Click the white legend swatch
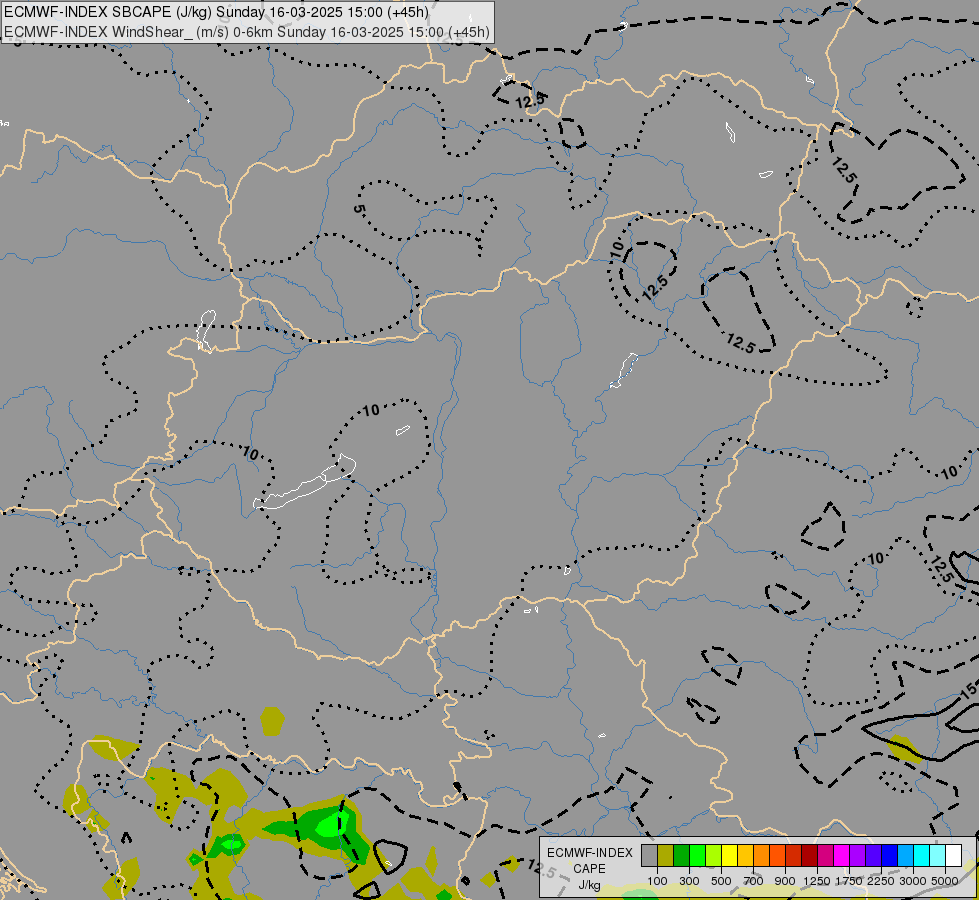This screenshot has width=979, height=900. pos(953,855)
